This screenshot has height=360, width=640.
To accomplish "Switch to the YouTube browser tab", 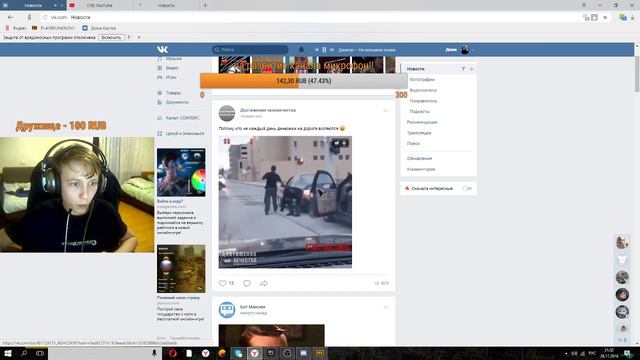I will click(x=99, y=5).
